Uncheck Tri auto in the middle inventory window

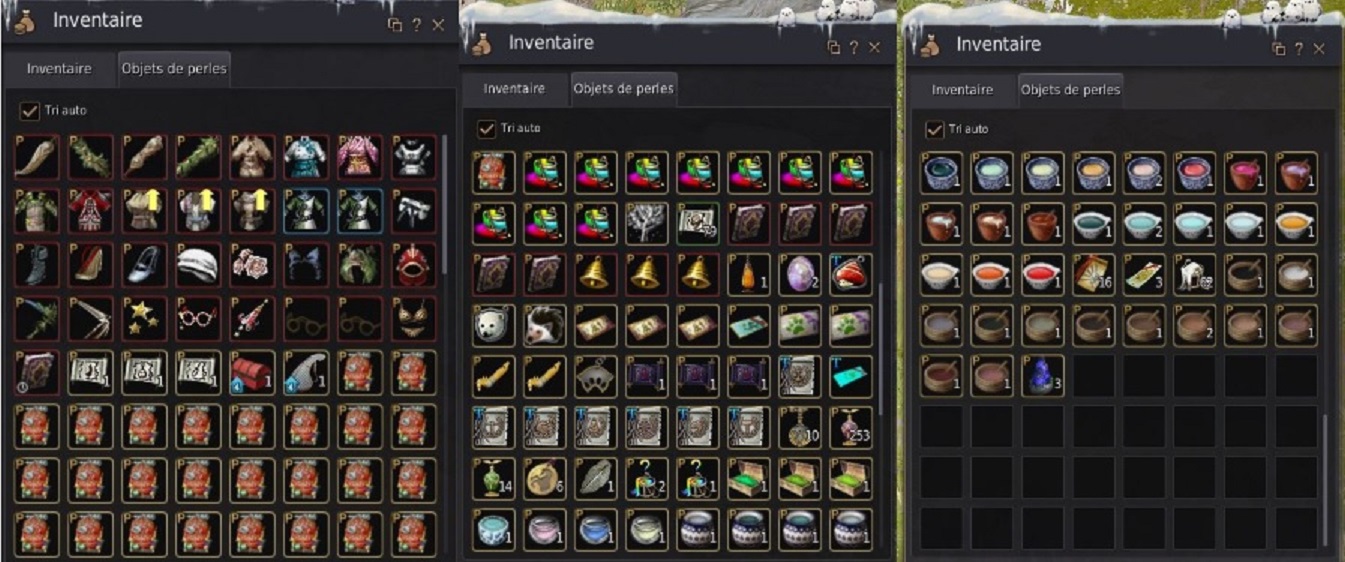point(486,128)
